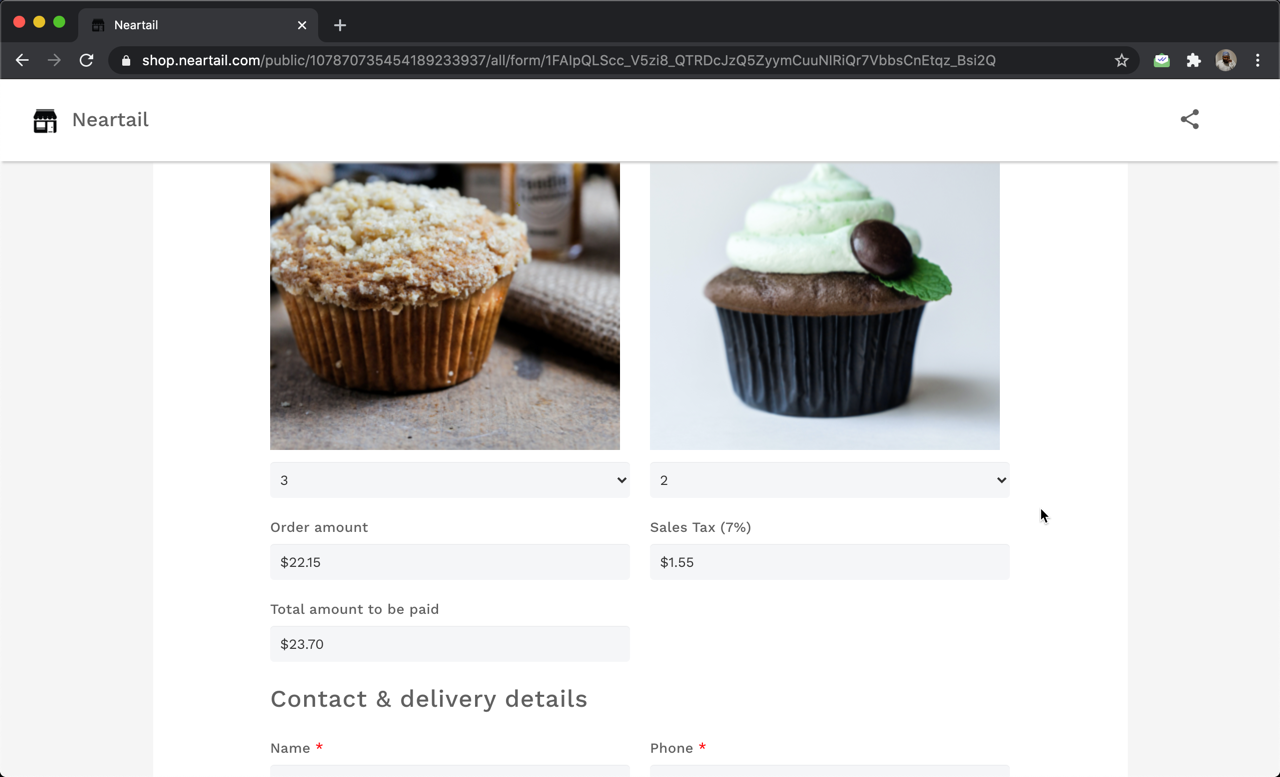This screenshot has height=777, width=1280.
Task: Open the muffin quantity dropdown showing 3
Action: click(449, 480)
